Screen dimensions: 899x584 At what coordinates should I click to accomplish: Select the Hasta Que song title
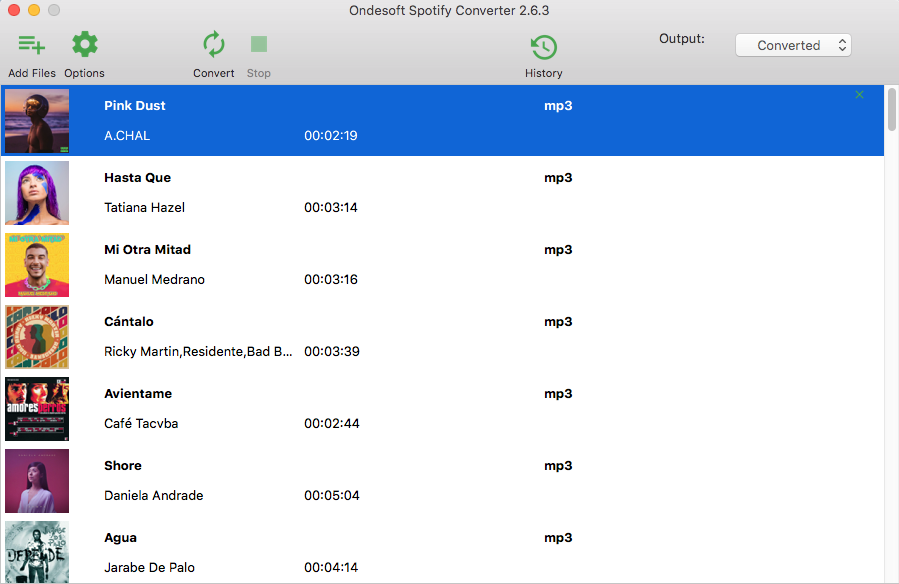pos(138,178)
